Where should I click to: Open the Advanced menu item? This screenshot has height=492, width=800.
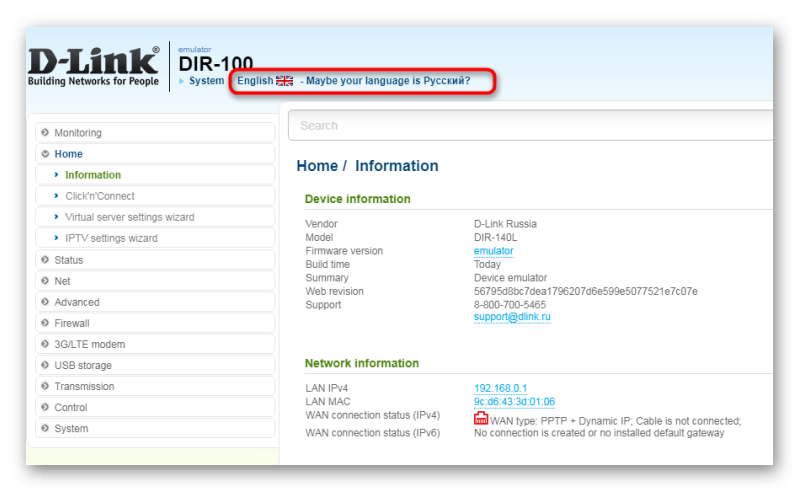click(155, 302)
